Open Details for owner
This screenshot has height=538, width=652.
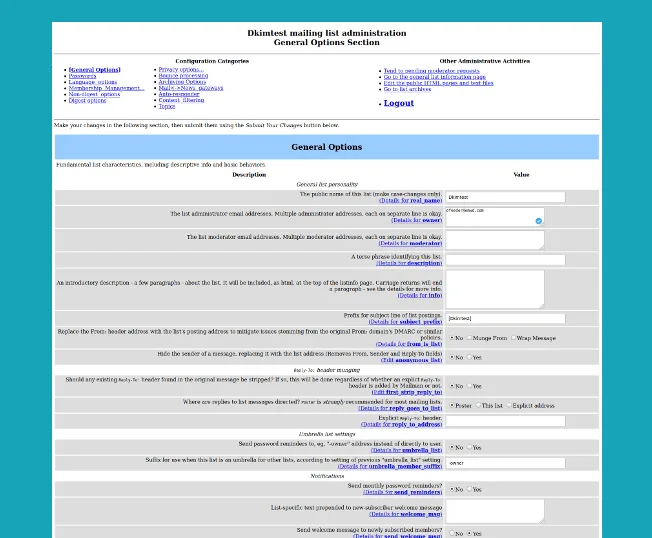pos(416,220)
